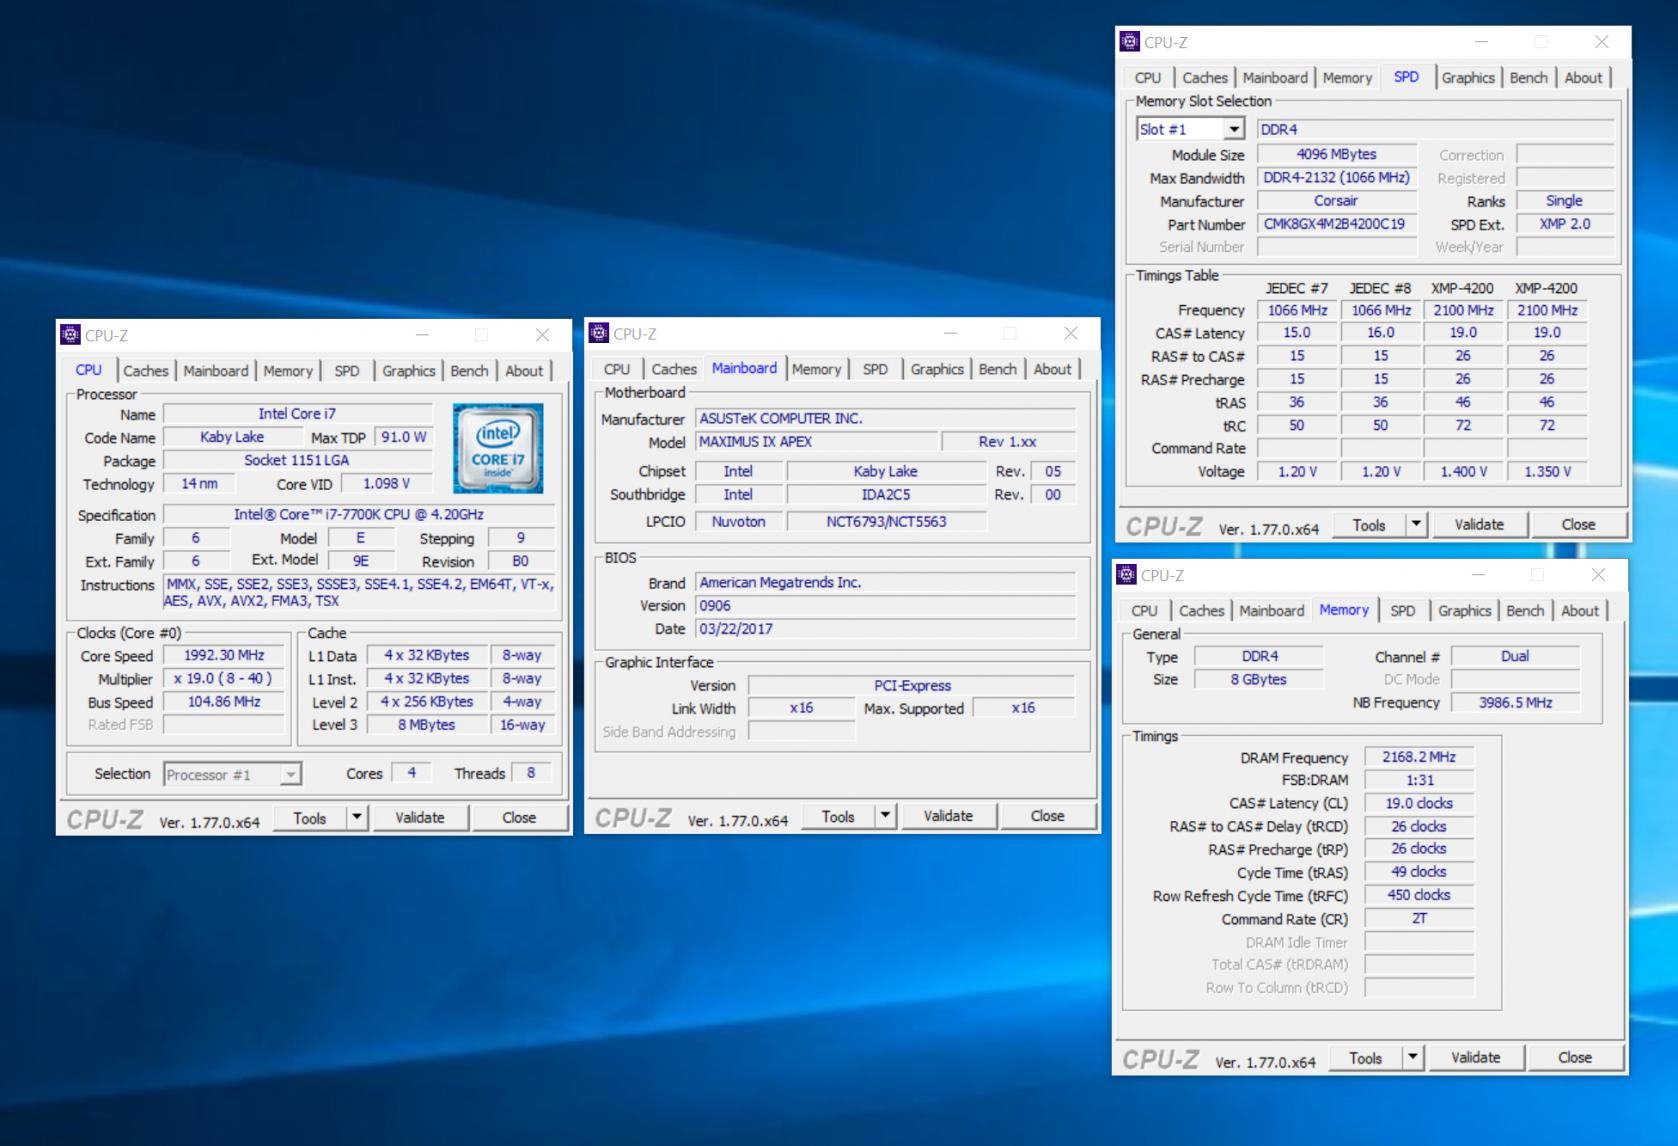Click Tools button in CPU window
The image size is (1678, 1146).
310,817
